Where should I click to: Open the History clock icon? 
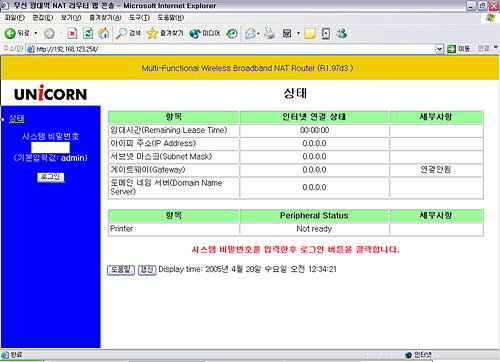pos(232,33)
